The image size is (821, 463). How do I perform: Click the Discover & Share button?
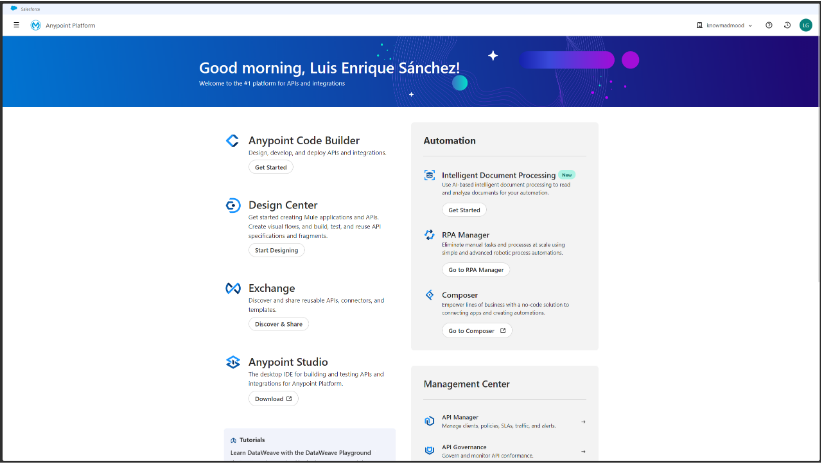278,324
